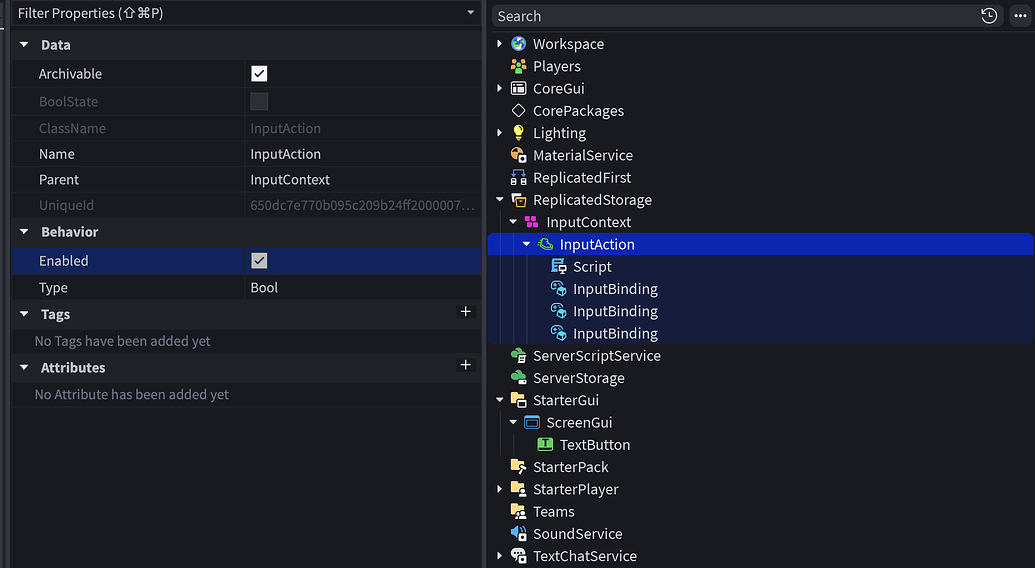
Task: Click the ScreenGui icon
Action: (x=531, y=422)
